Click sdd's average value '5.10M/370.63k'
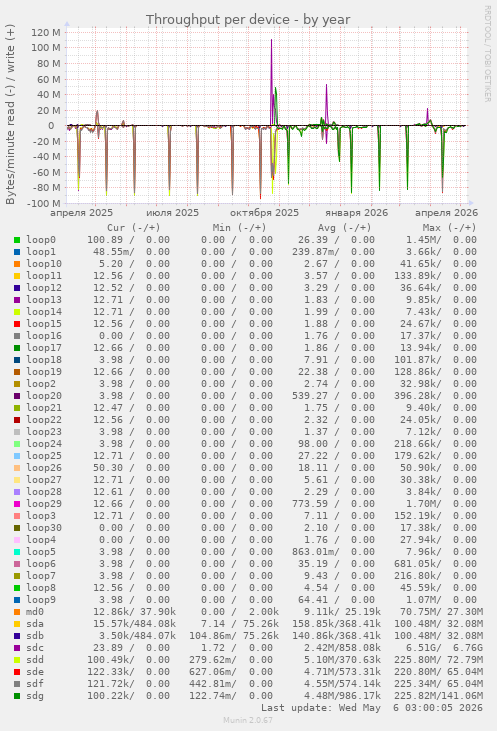 [342, 660]
